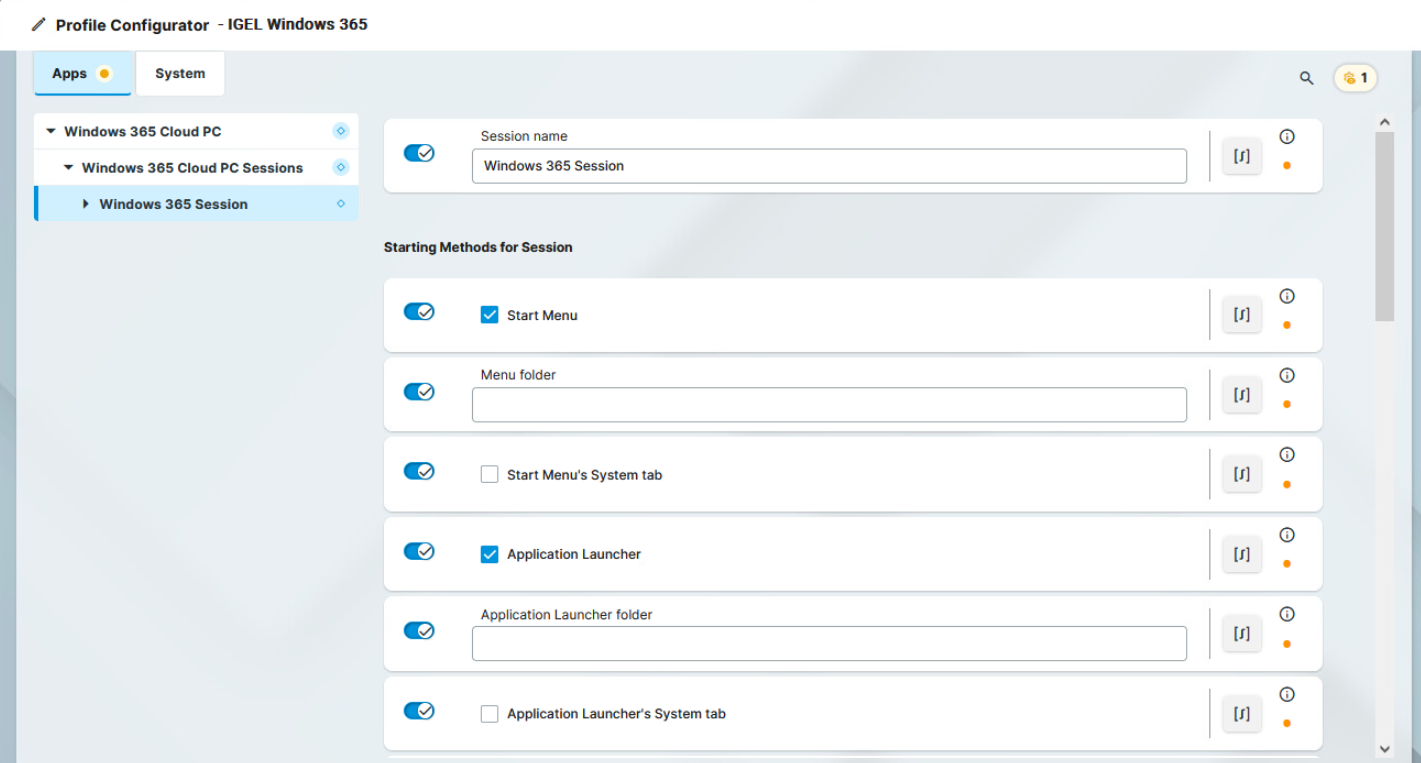Click the info icon for Start Menu

coord(1287,296)
